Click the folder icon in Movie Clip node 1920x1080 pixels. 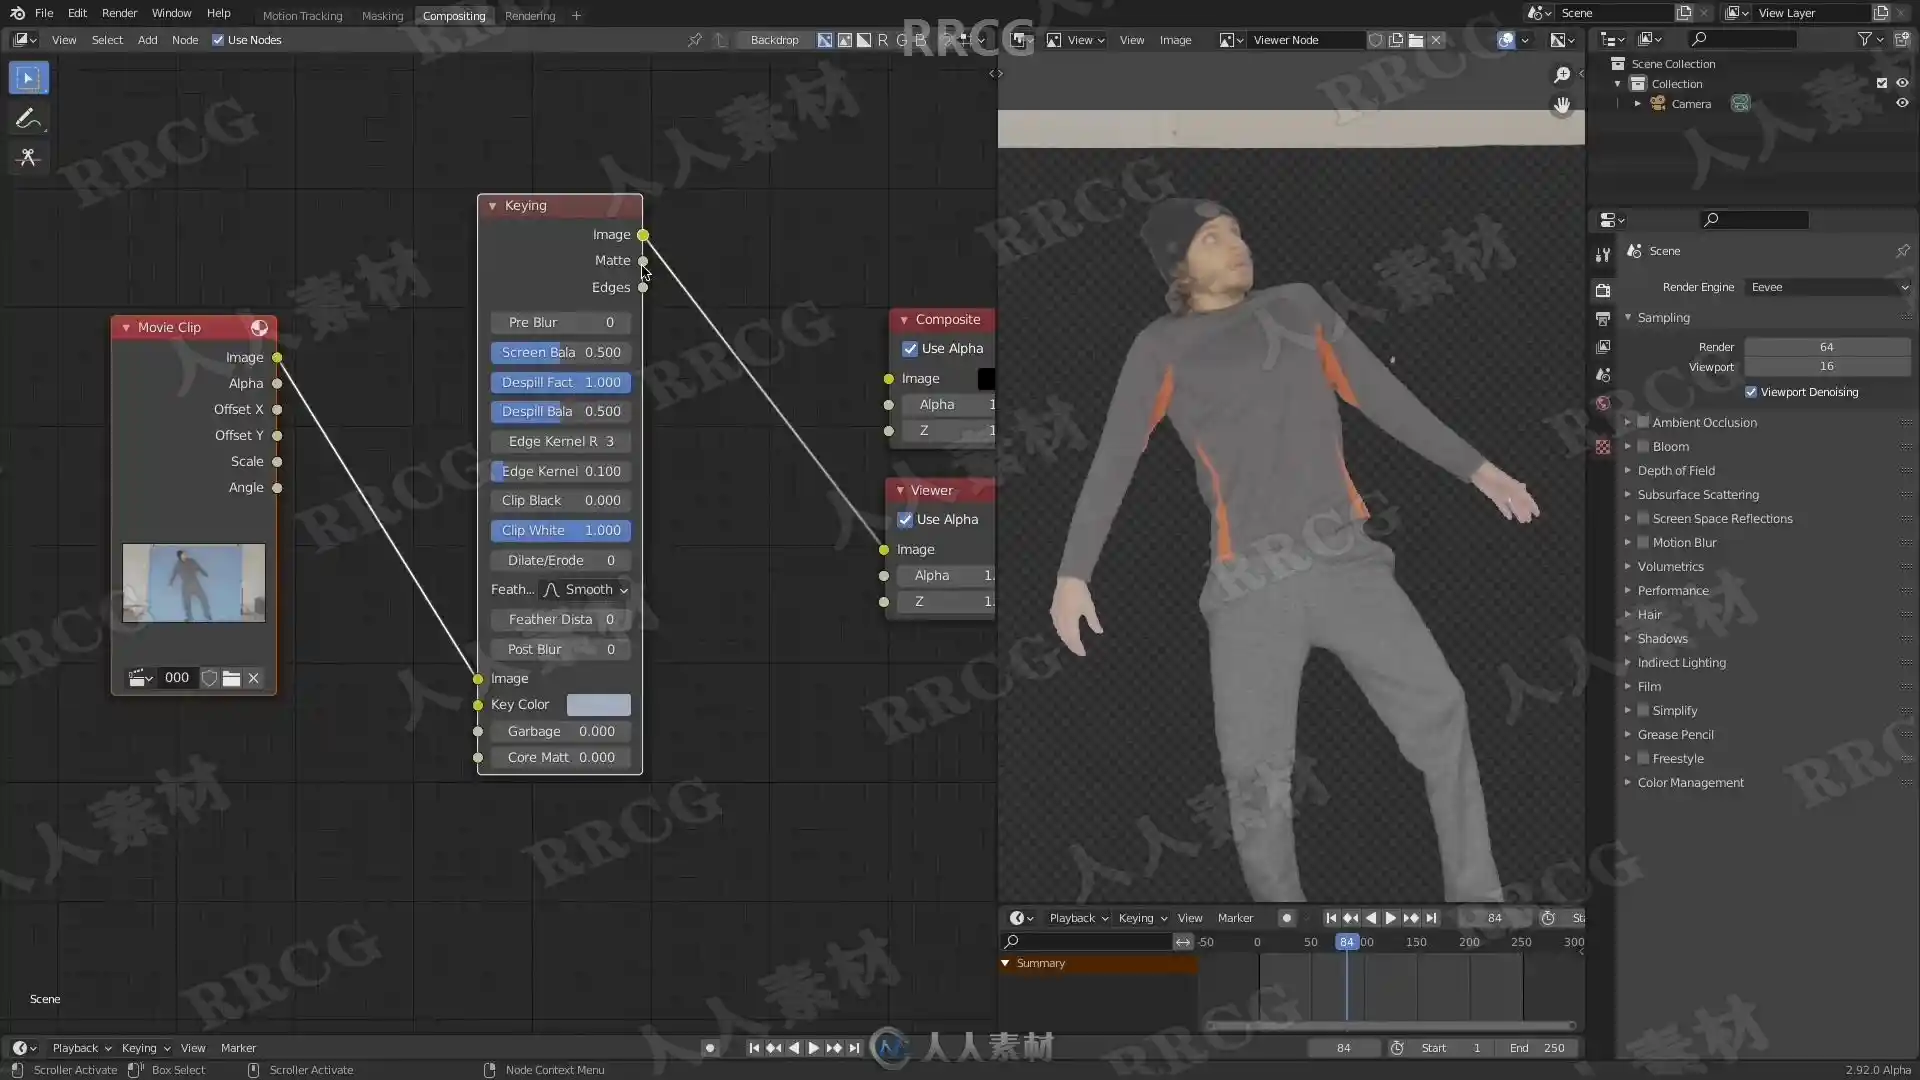231,678
